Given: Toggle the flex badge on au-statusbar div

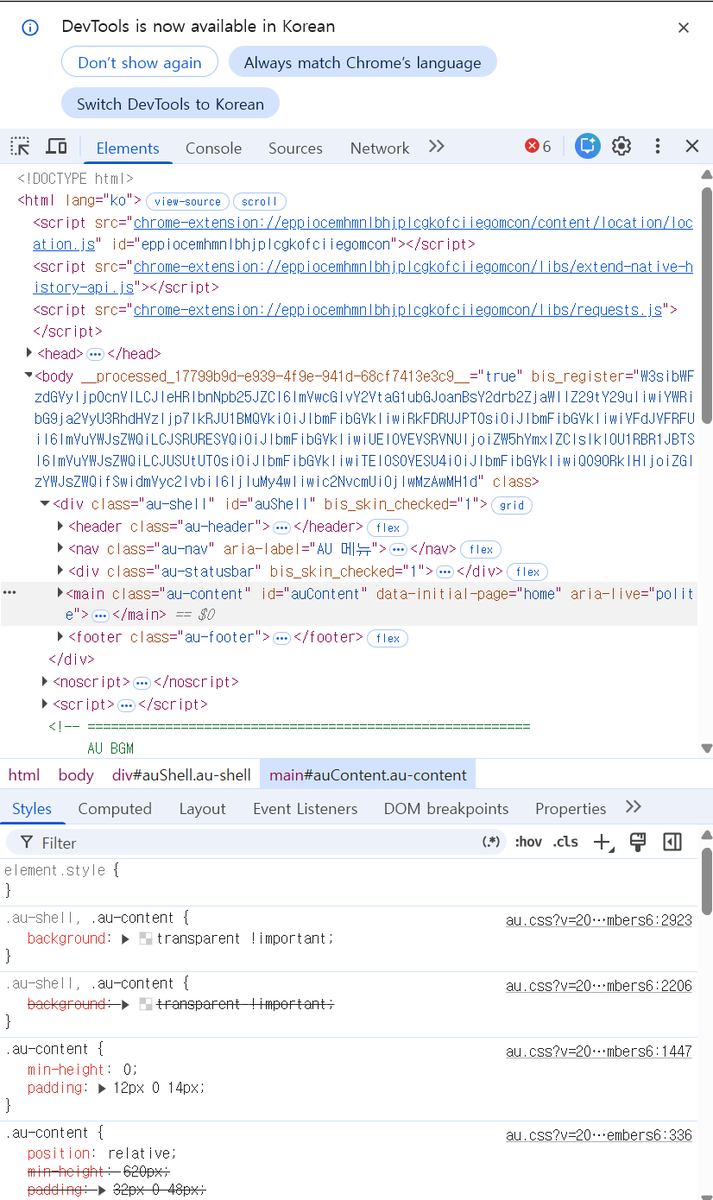Looking at the screenshot, I should [x=528, y=572].
